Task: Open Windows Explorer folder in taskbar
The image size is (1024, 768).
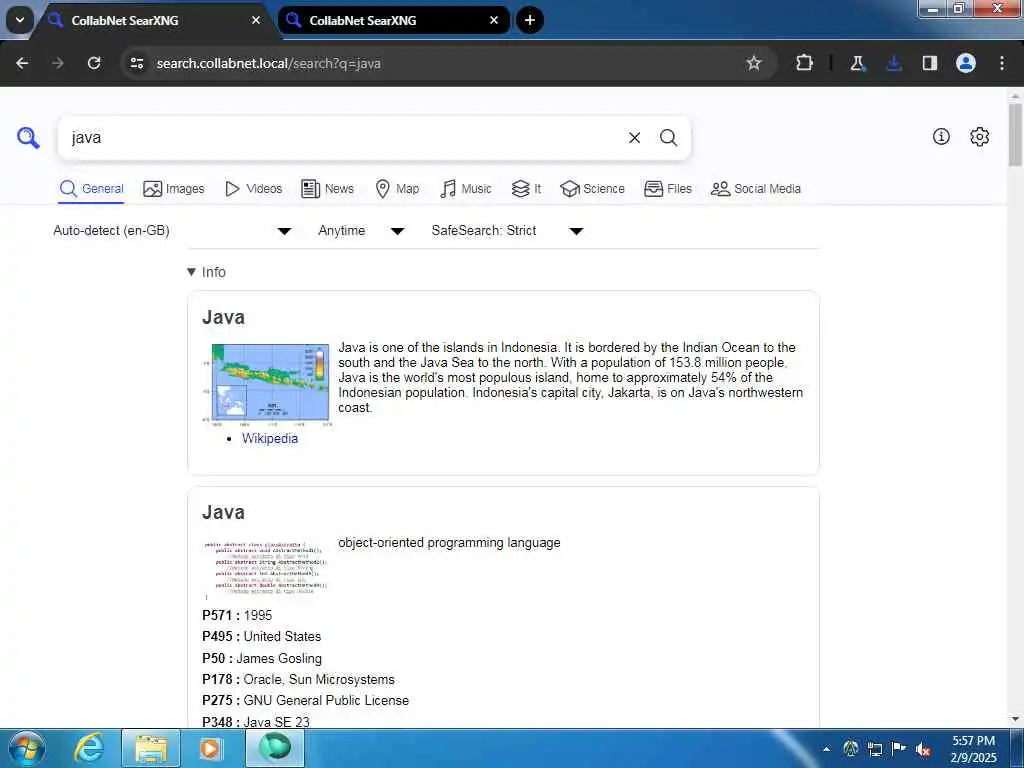Action: (151, 748)
